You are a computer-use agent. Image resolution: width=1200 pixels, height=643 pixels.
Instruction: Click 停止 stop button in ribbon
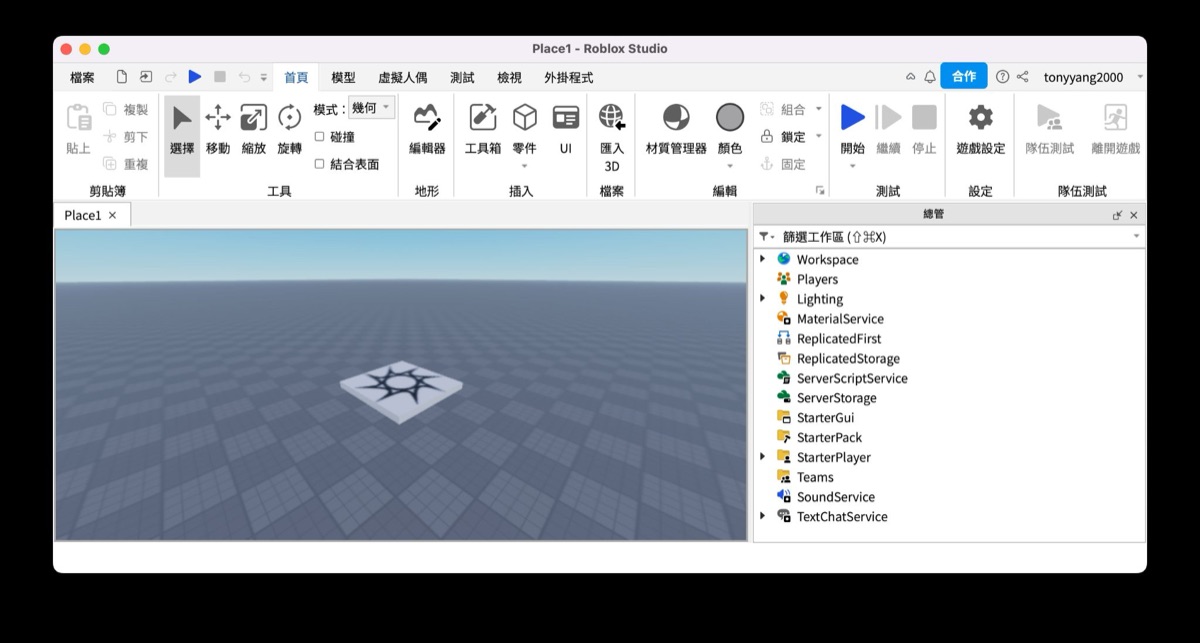click(924, 131)
